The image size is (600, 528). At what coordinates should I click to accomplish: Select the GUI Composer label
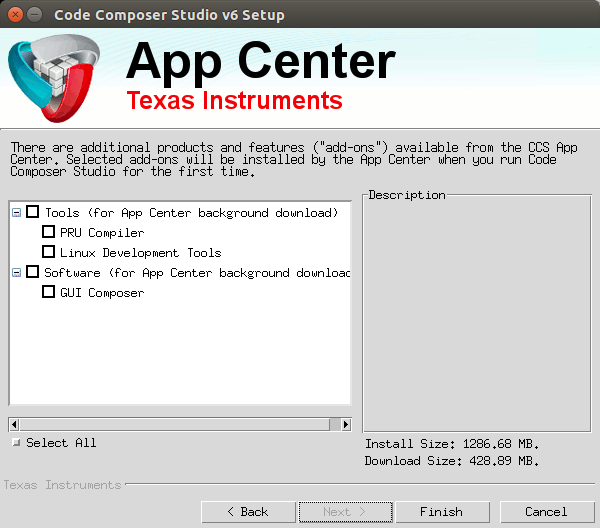coord(102,293)
